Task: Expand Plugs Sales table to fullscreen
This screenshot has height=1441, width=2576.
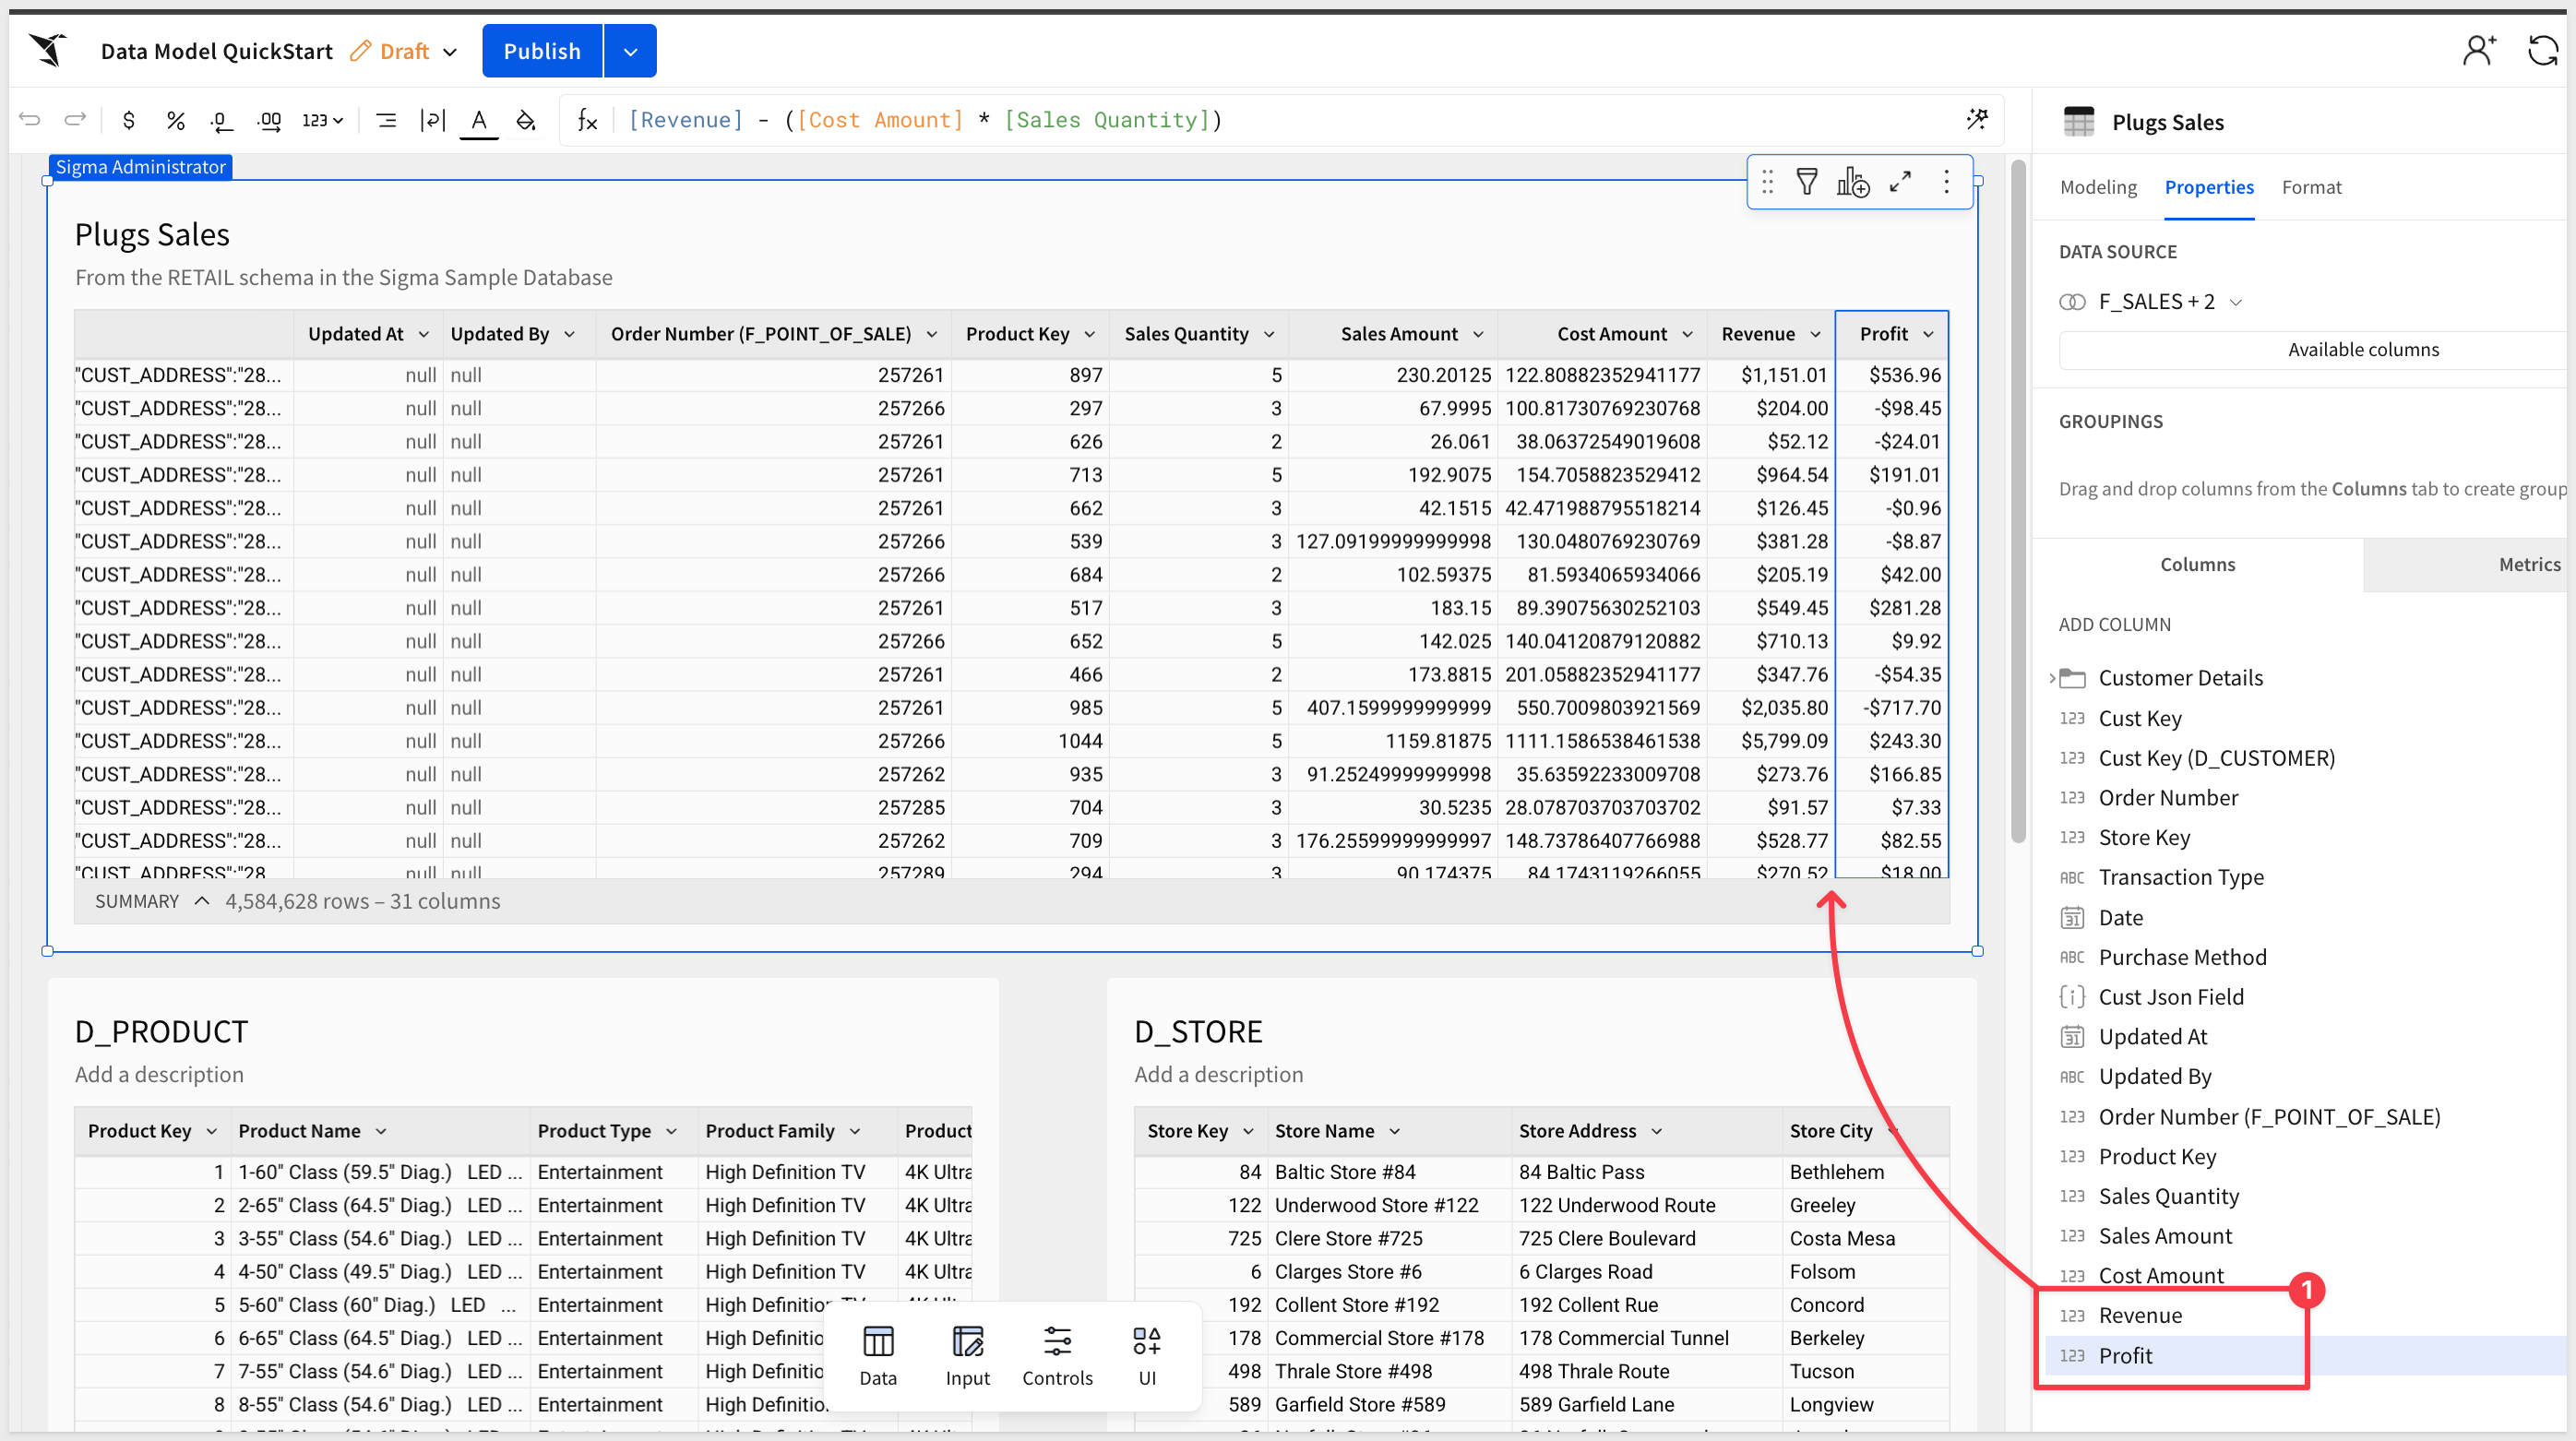Action: pyautogui.click(x=1900, y=181)
